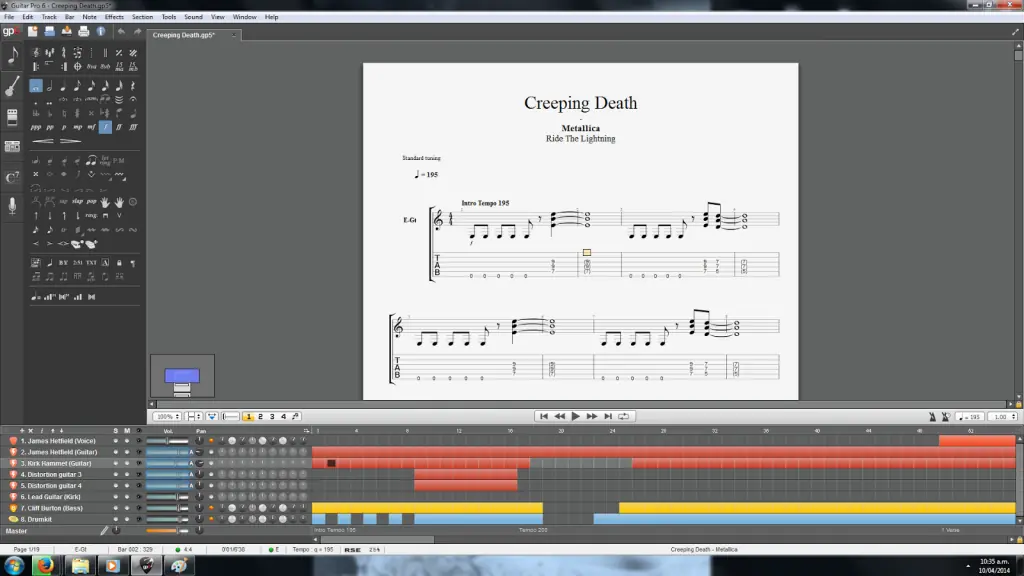Open the Instrument panel with the guitar icon

tap(12, 86)
